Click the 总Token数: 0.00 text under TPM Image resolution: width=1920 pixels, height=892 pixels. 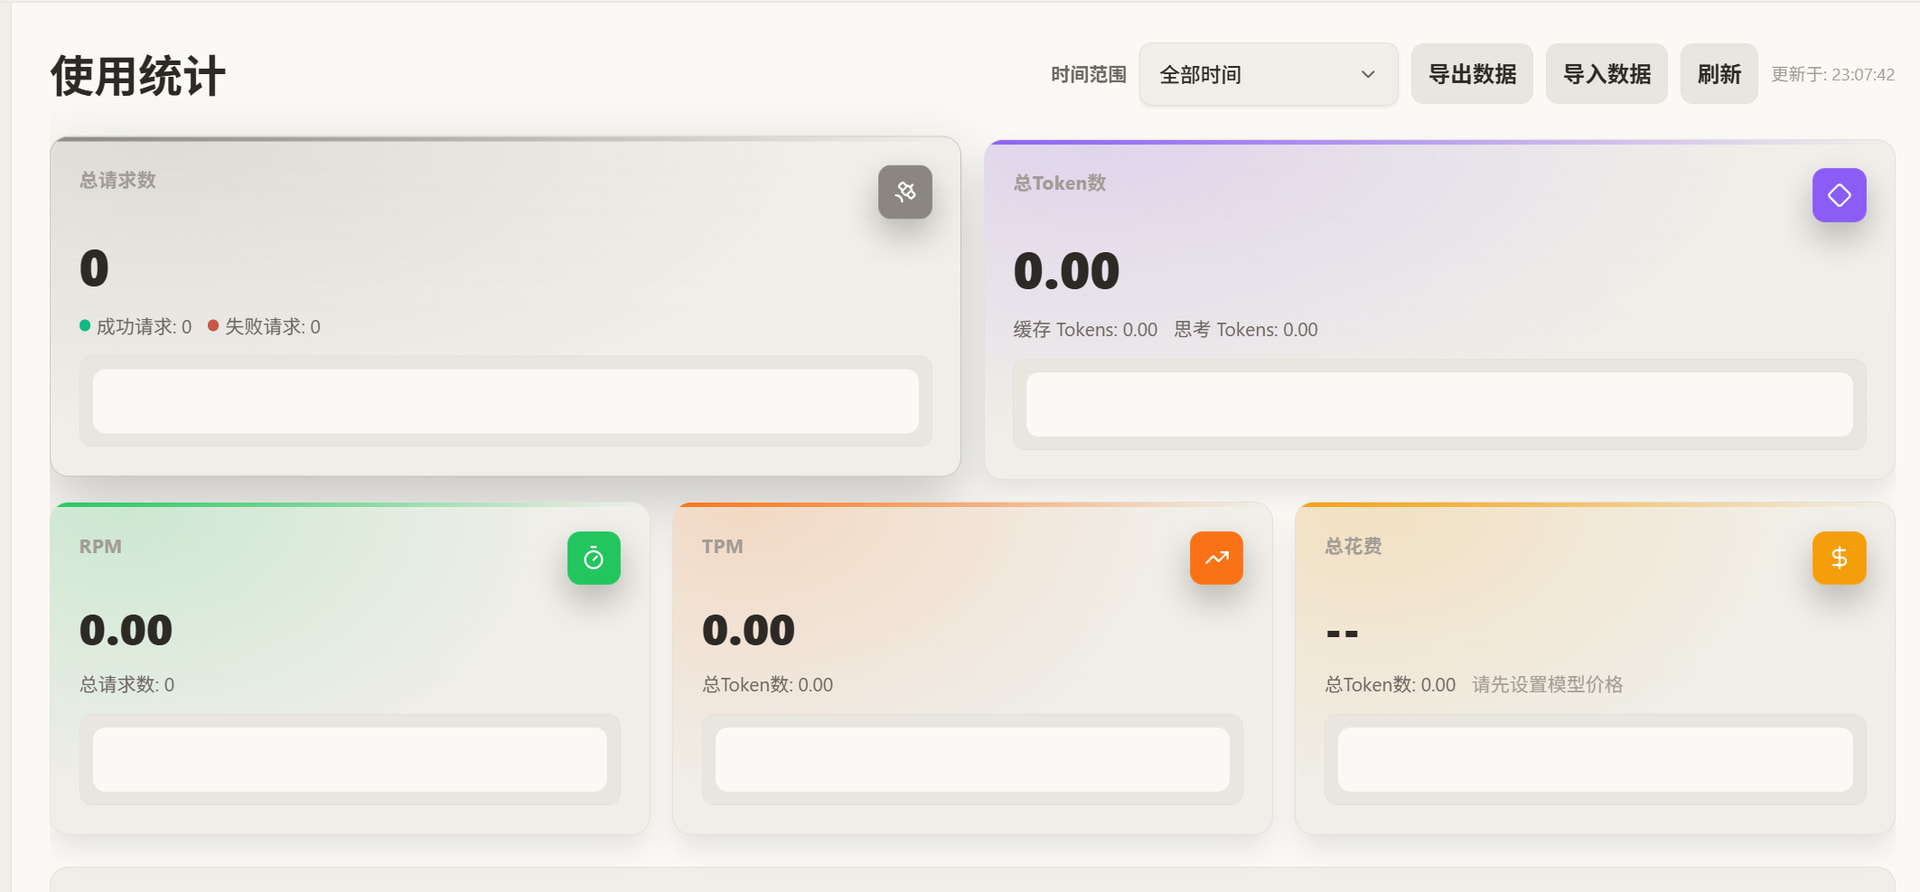point(767,685)
